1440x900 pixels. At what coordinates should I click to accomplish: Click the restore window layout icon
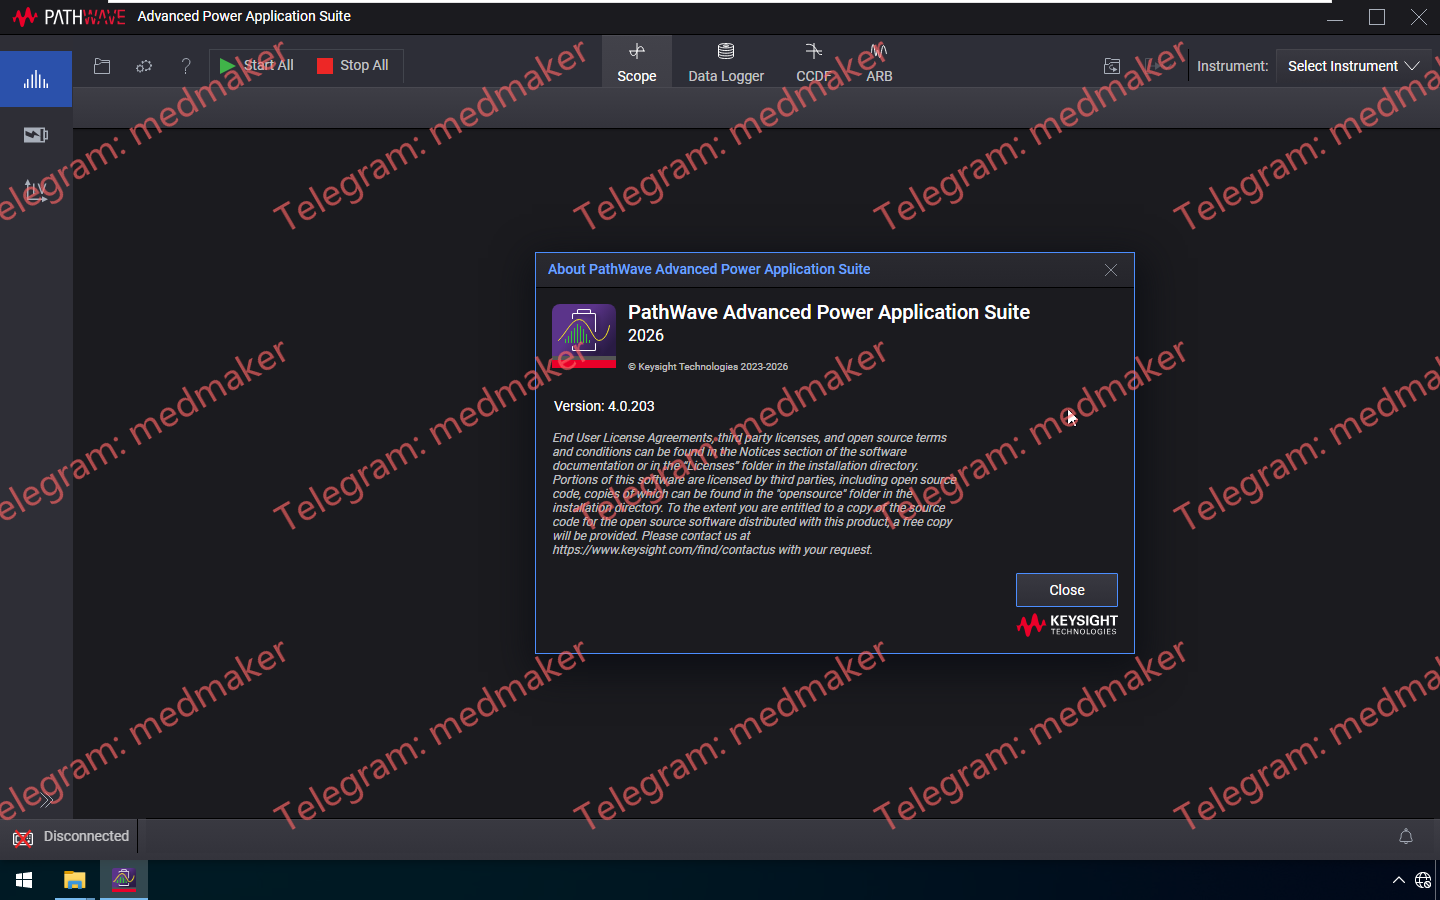click(1112, 66)
